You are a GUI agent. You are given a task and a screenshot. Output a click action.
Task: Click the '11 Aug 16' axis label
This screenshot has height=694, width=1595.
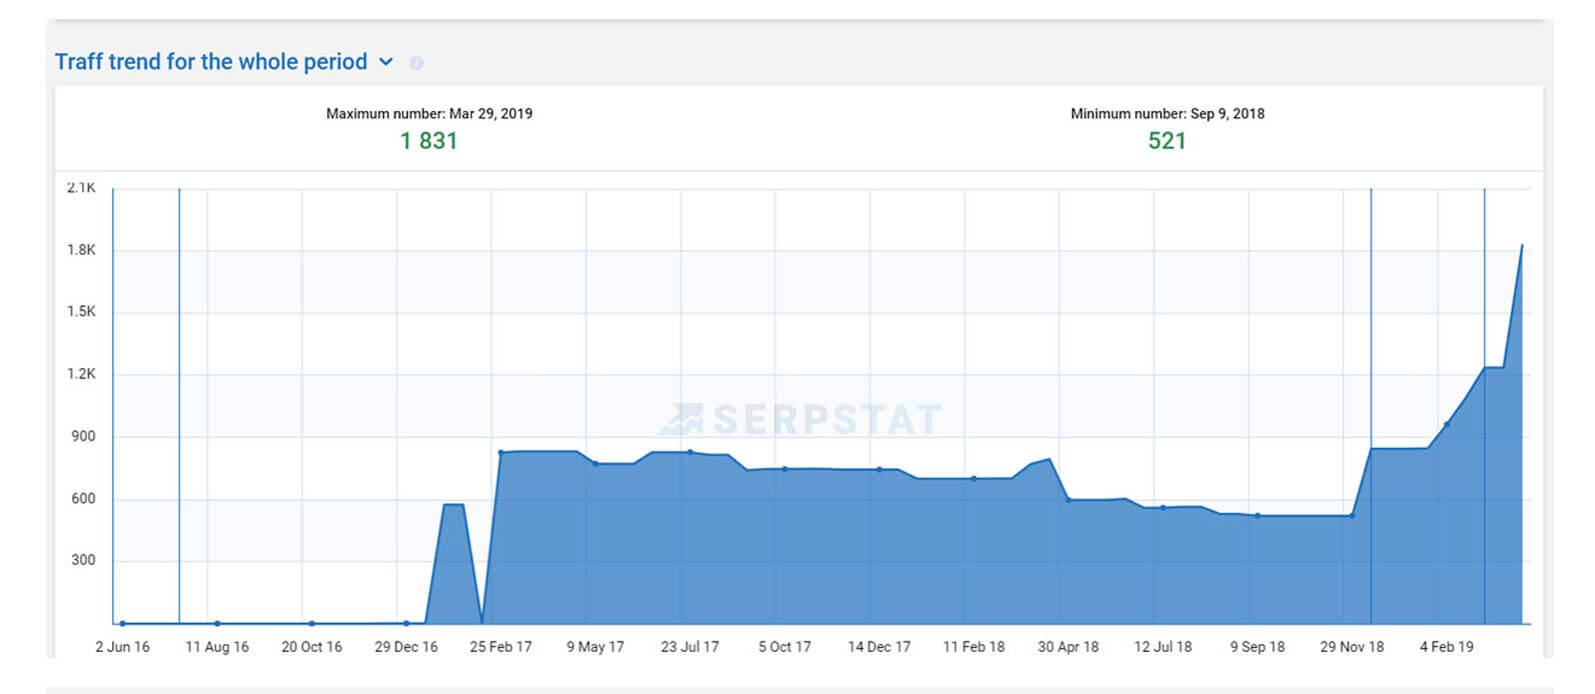click(x=217, y=647)
